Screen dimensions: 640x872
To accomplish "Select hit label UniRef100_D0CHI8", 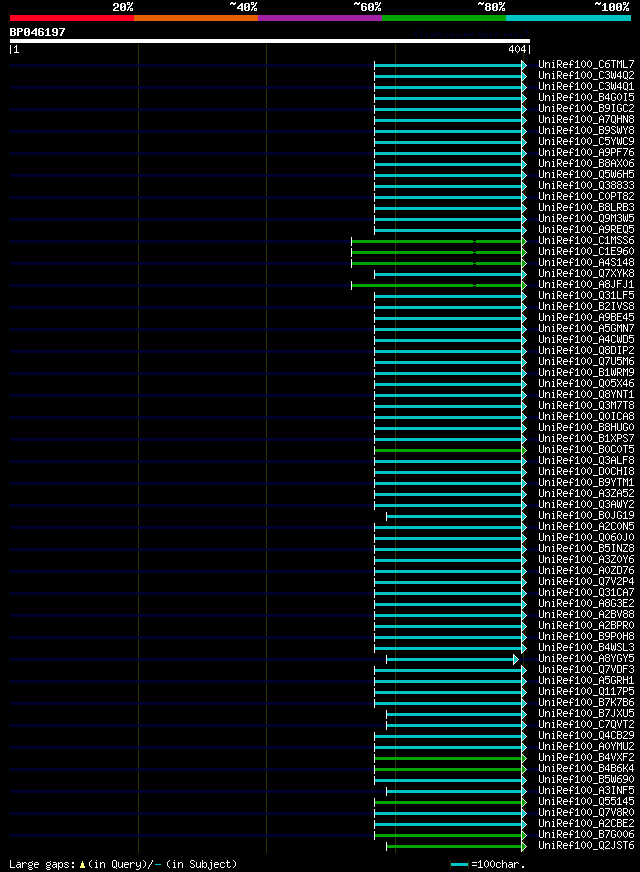I will click(x=586, y=472).
